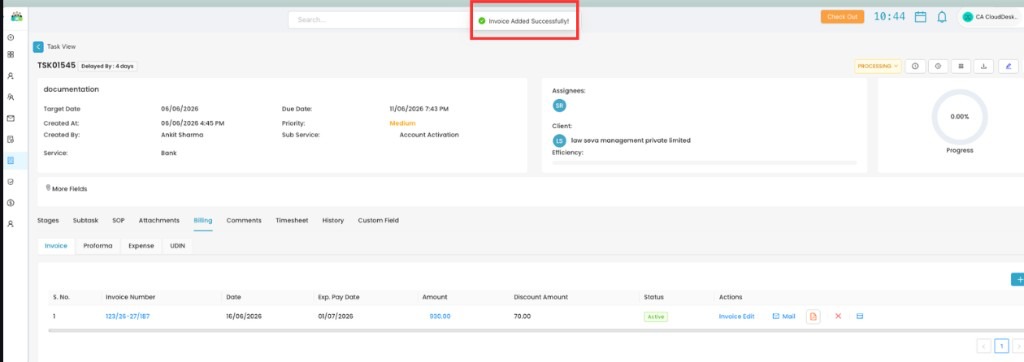Open the Timesheet tab

point(292,221)
